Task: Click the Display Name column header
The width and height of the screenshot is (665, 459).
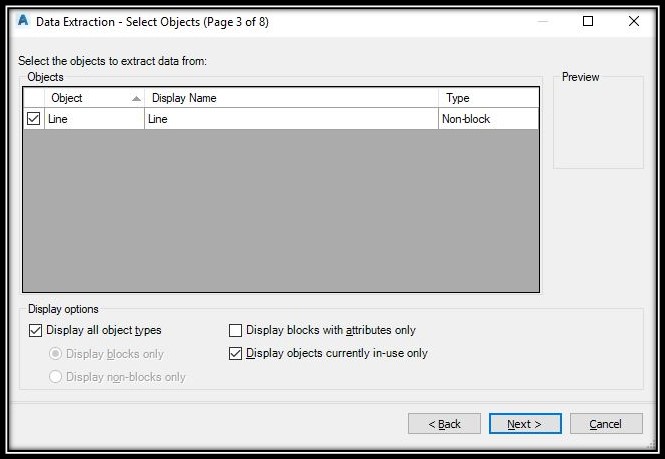Action: pyautogui.click(x=291, y=98)
